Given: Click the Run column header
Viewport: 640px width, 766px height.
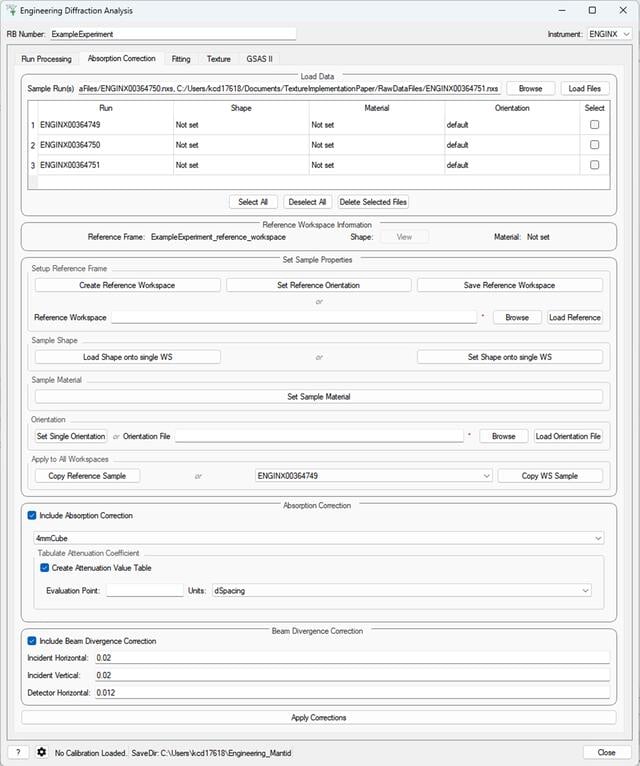Looking at the screenshot, I should 106,108.
